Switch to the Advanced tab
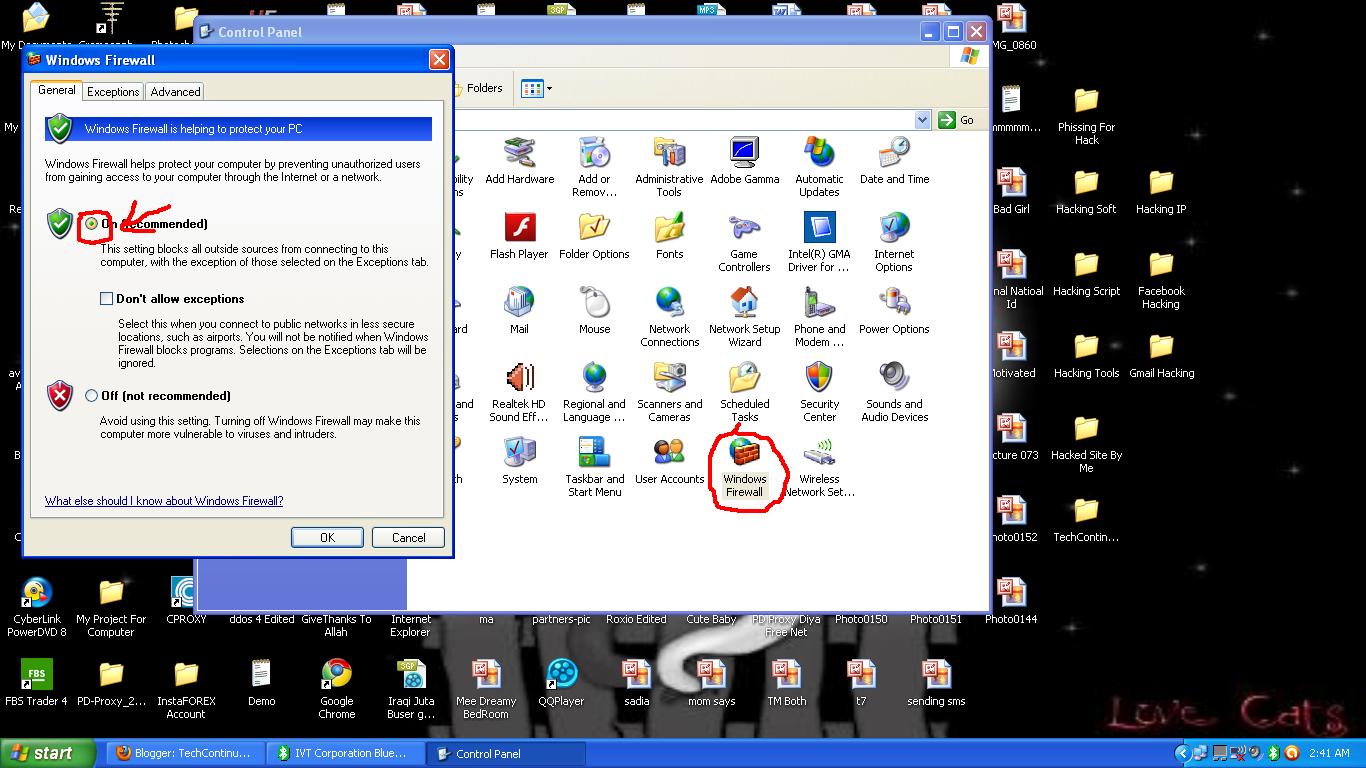The height and width of the screenshot is (768, 1366). tap(176, 92)
